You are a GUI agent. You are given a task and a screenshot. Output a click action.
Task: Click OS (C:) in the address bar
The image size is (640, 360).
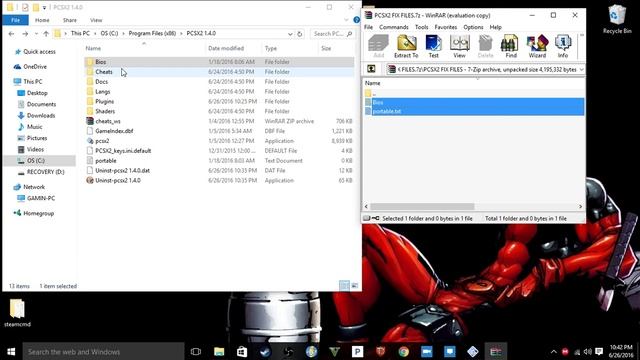tap(109, 33)
